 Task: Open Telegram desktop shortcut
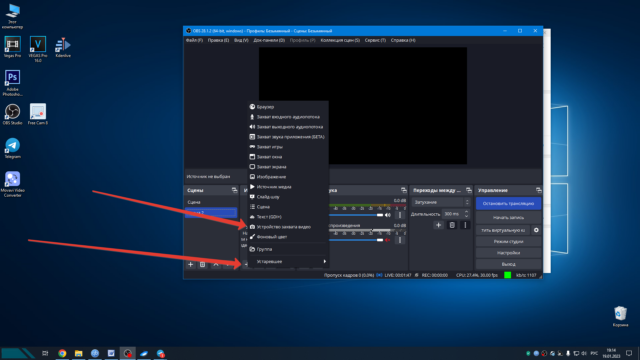[x=12, y=148]
